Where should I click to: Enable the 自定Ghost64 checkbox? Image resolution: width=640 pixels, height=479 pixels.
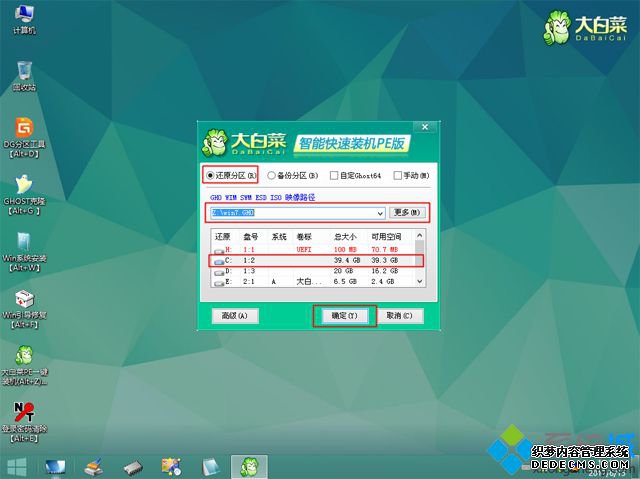[355, 175]
